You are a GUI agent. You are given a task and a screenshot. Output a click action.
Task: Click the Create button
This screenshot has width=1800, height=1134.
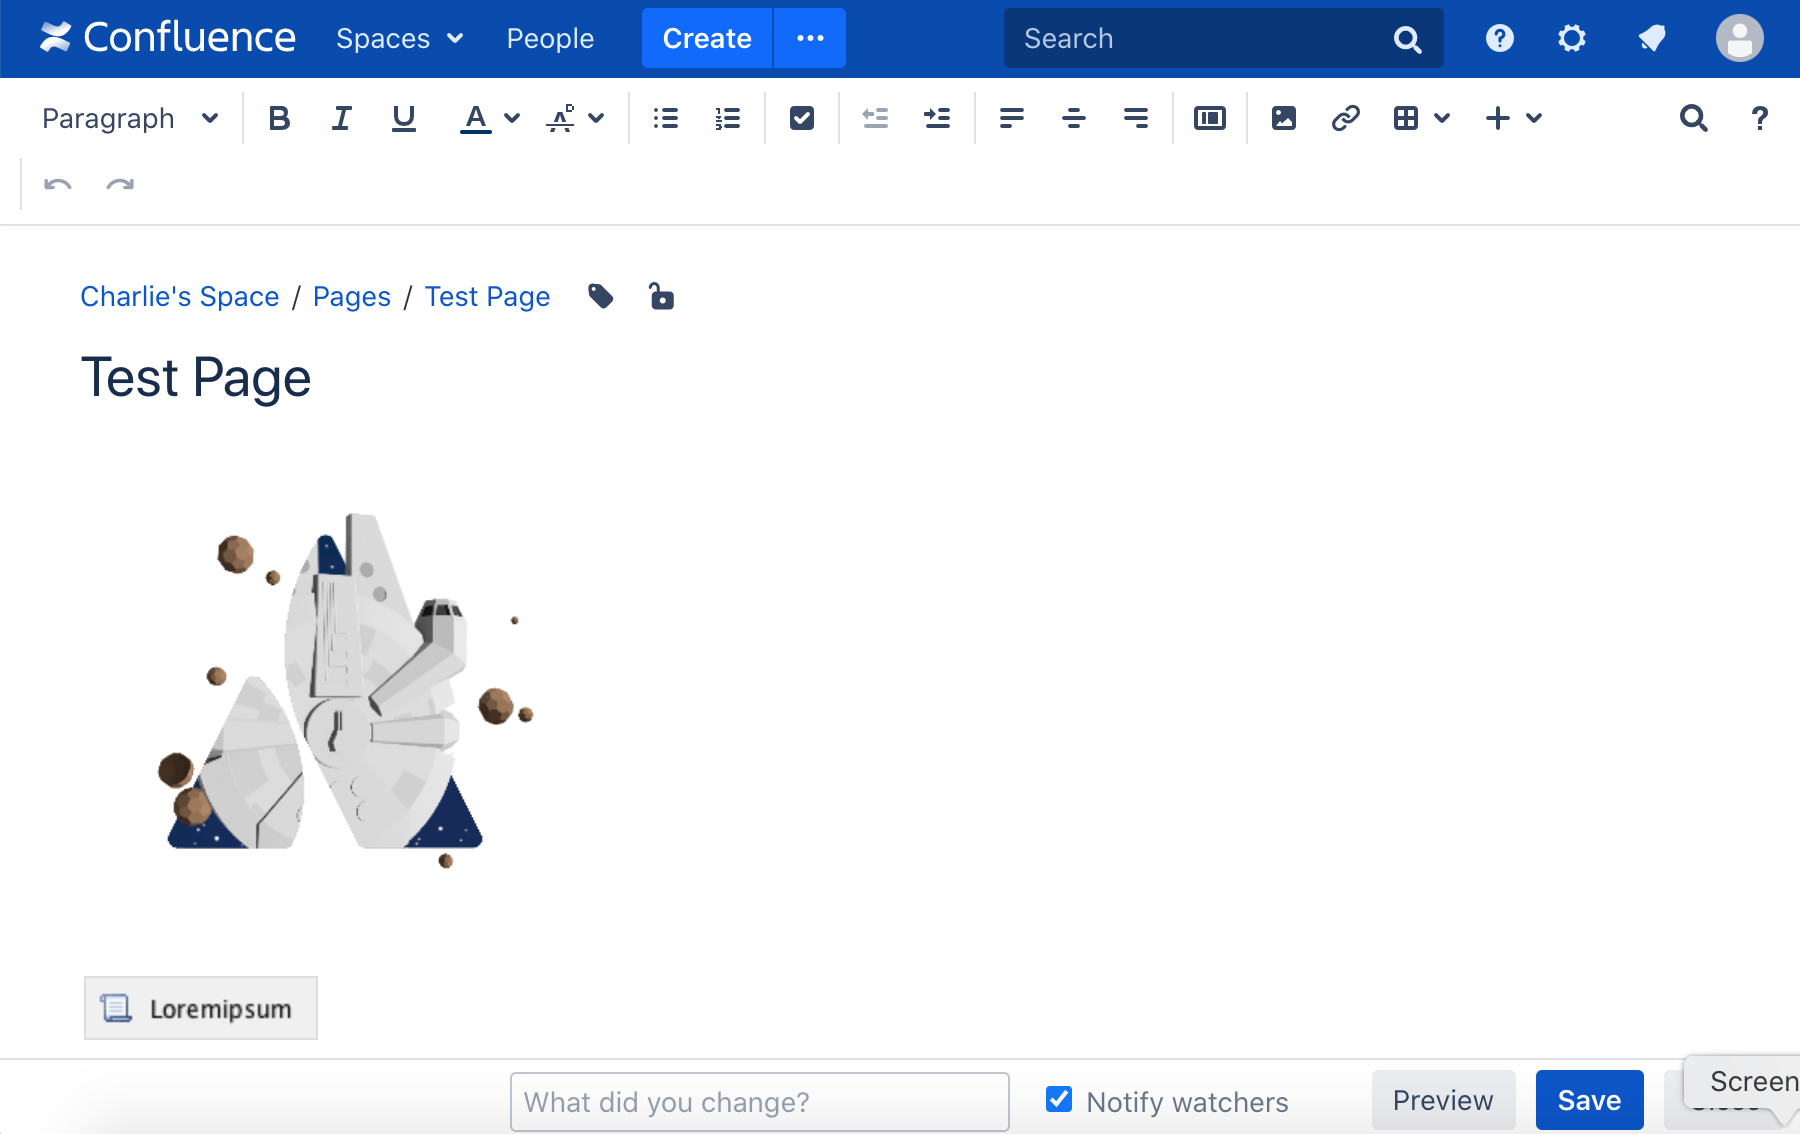click(x=707, y=38)
